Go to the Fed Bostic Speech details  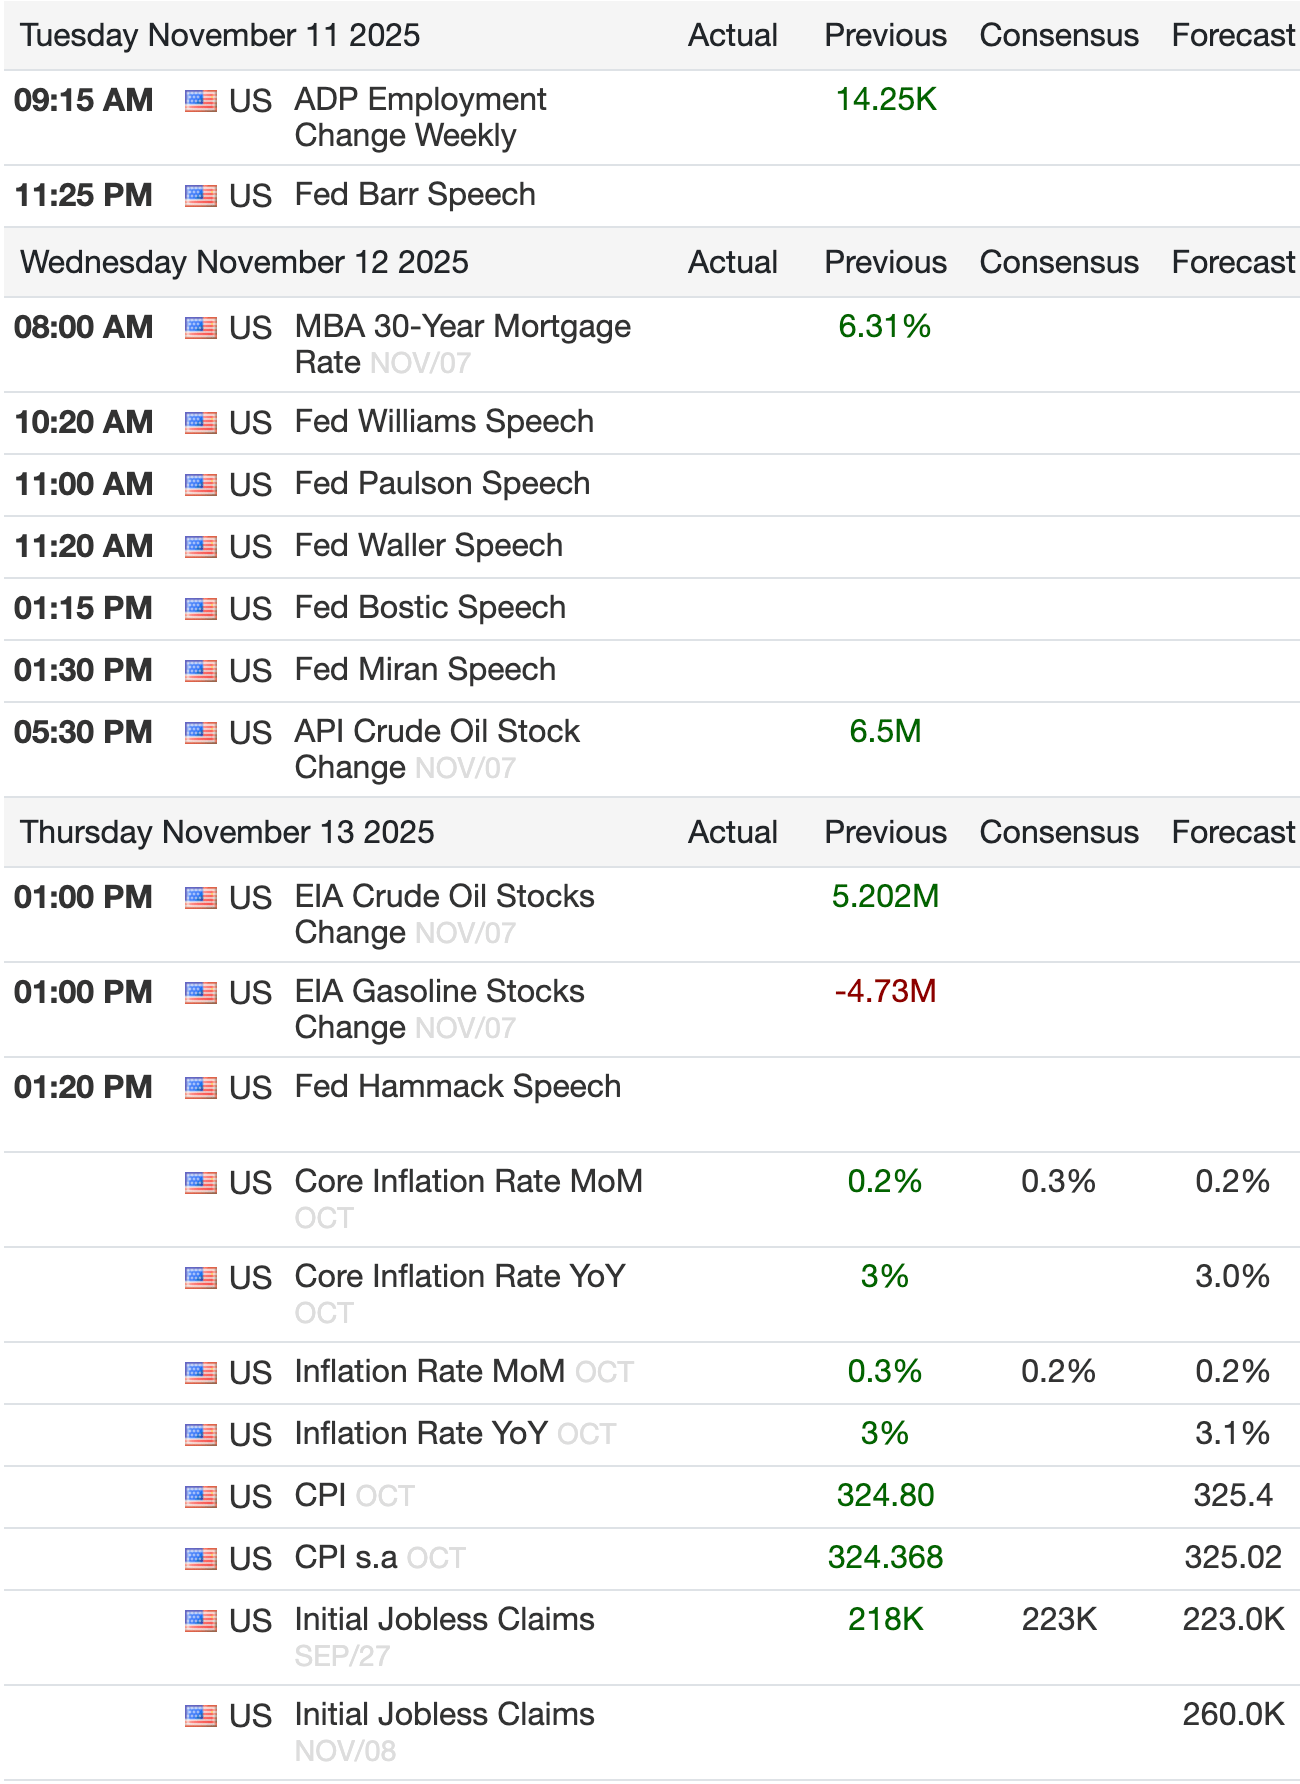[430, 608]
